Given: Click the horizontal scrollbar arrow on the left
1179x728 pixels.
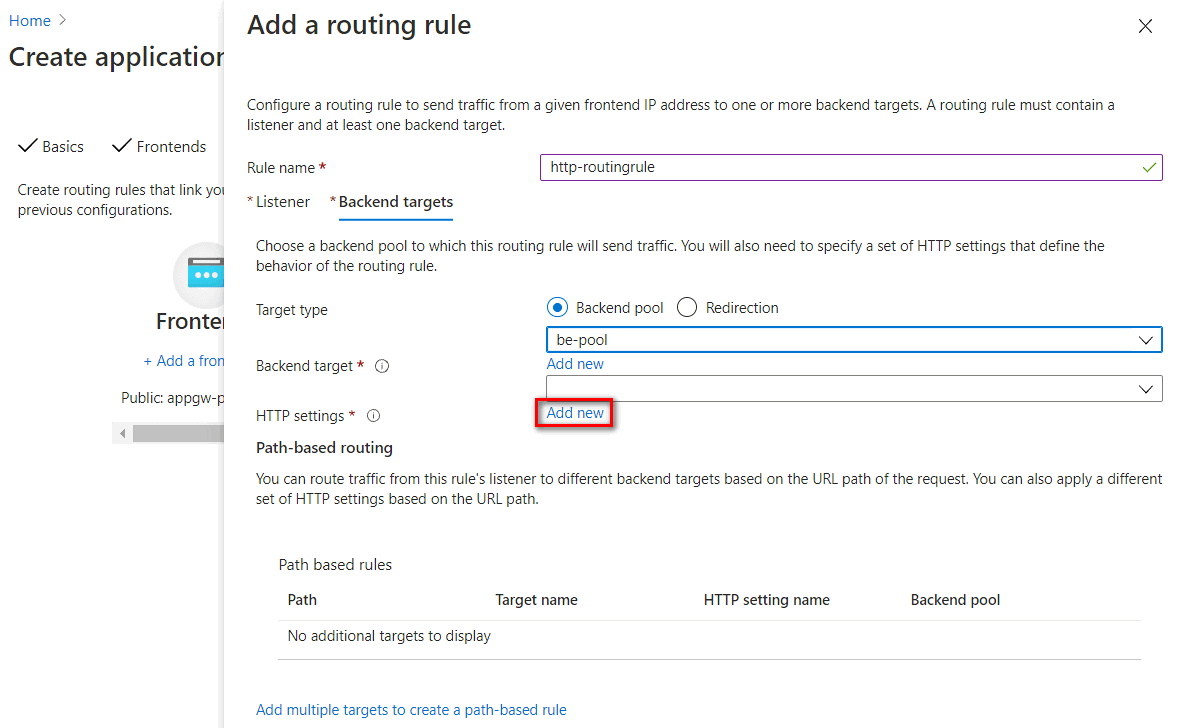Looking at the screenshot, I should pos(122,432).
